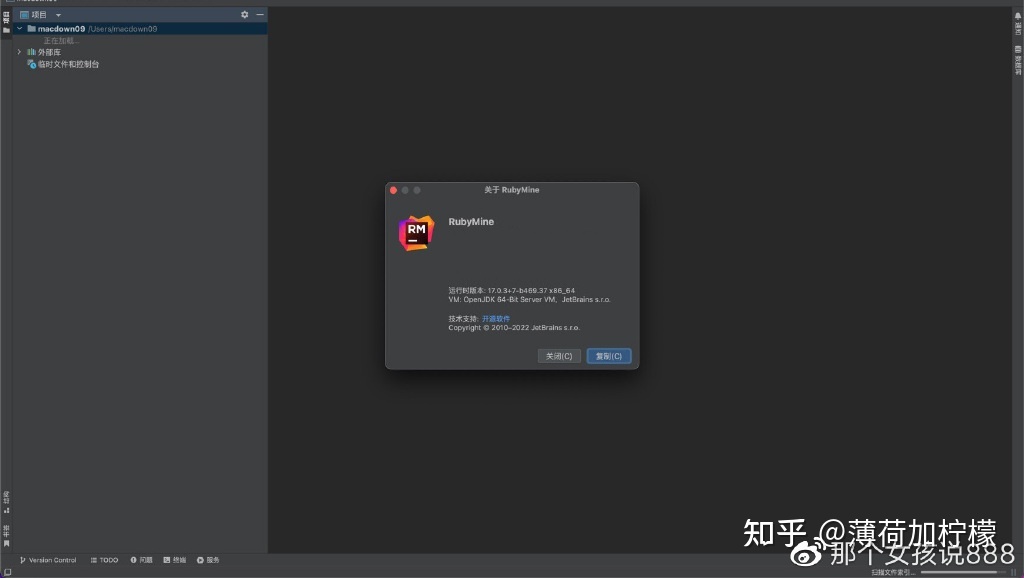Viewport: 1024px width, 578px height.
Task: Open the 终端 terminal tool window
Action: tap(175, 560)
